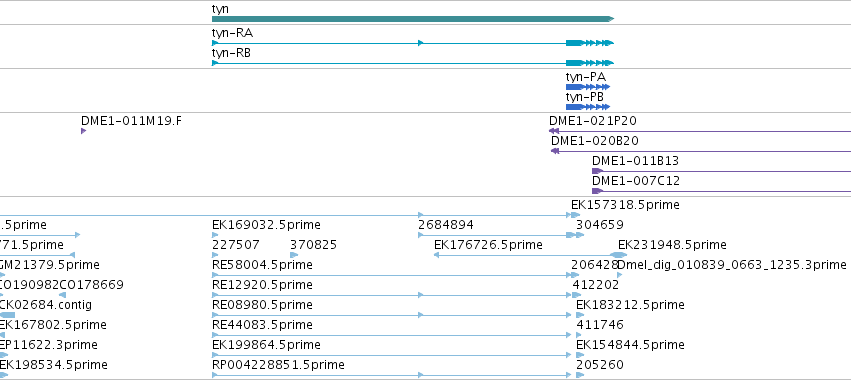851x380 pixels.
Task: Select the RP004228851.5prime EST label
Action: tap(278, 365)
